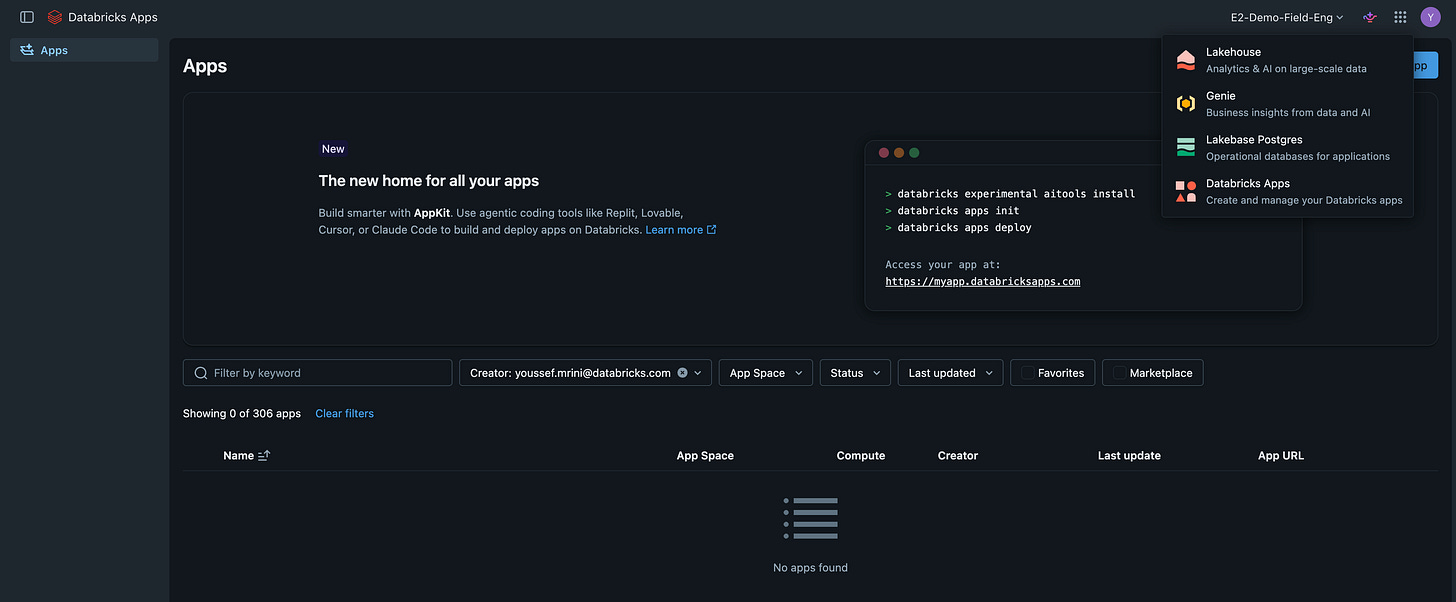Click the Genie product icon
Image resolution: width=1456 pixels, height=602 pixels.
[1186, 104]
